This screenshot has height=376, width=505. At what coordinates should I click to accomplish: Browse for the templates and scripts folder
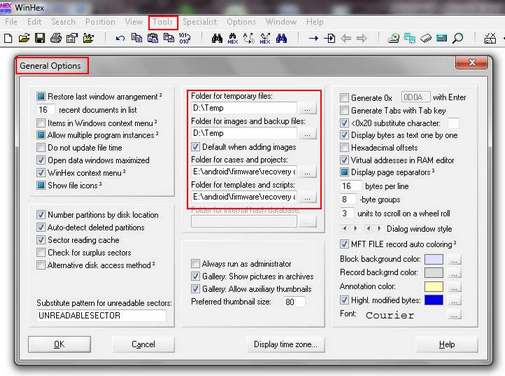tap(308, 198)
